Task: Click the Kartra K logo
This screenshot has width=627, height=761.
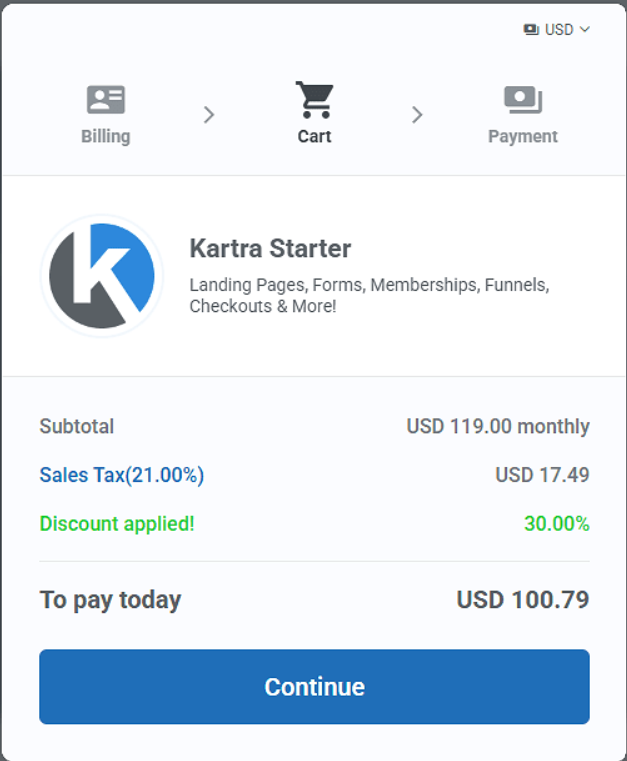Action: 102,275
